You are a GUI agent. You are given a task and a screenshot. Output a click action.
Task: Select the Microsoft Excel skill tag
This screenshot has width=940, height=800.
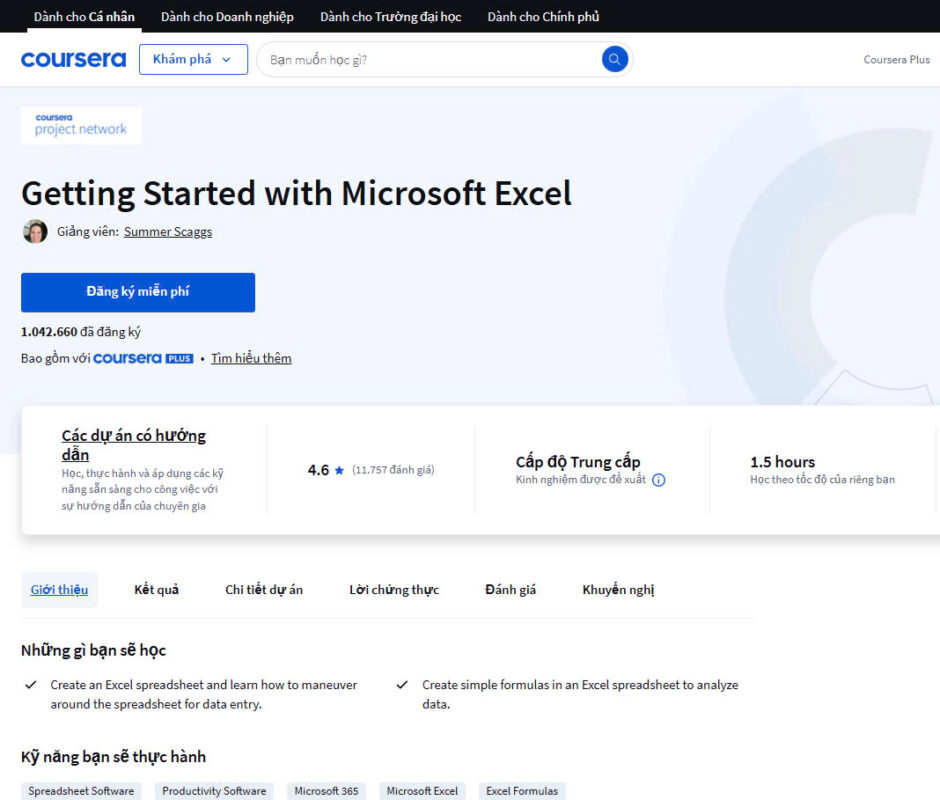[x=422, y=791]
